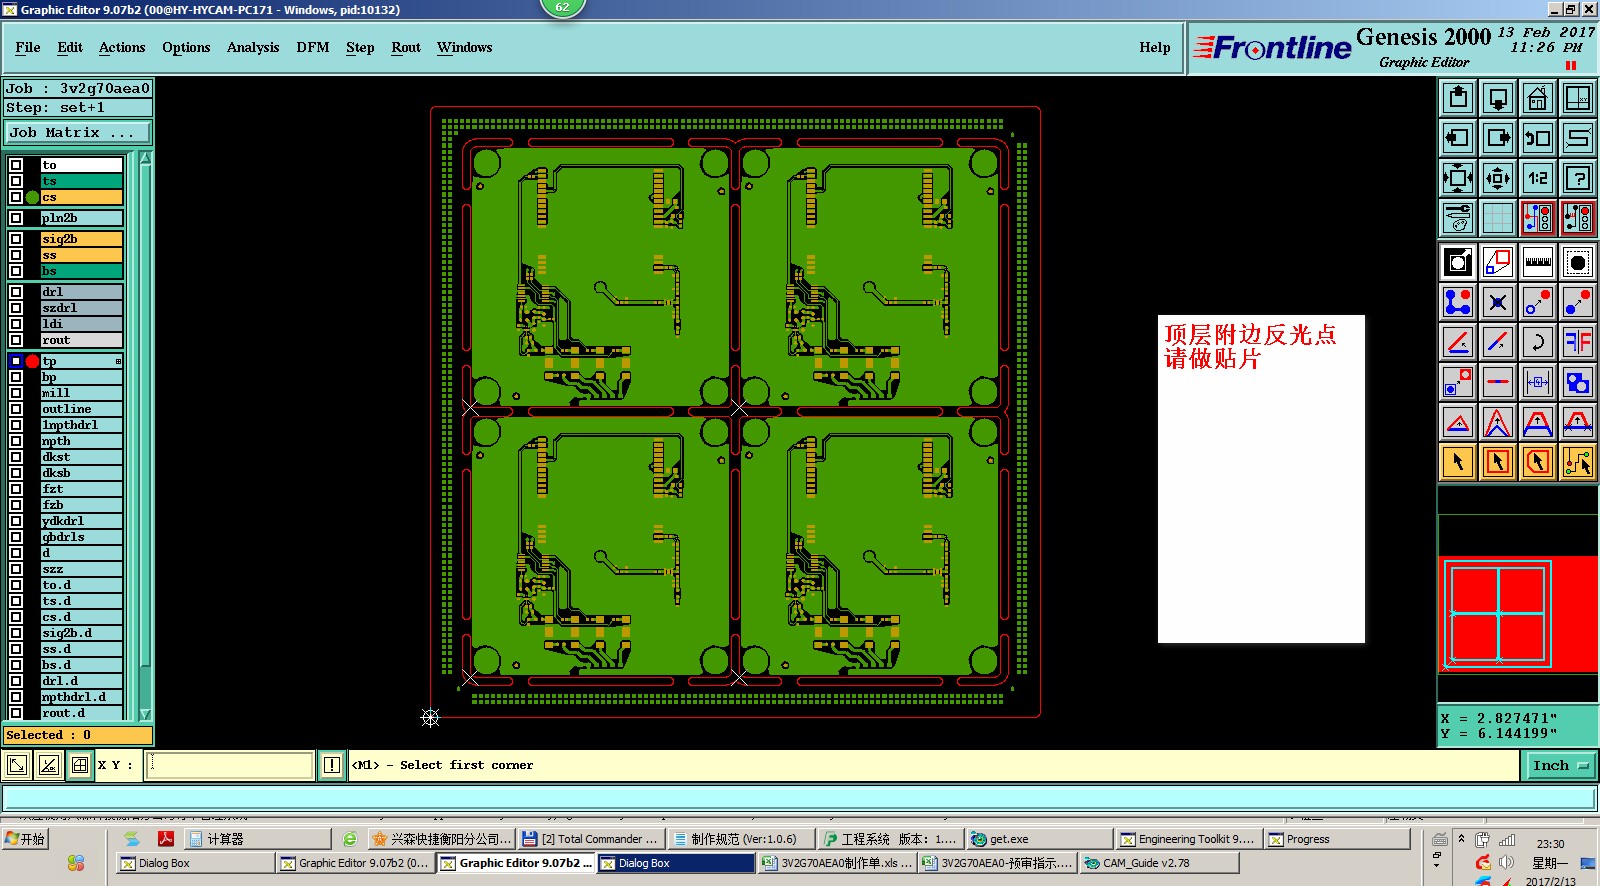Screen dimensions: 1600x886
Task: Toggle the checkbox for layer rout
Action: point(16,340)
